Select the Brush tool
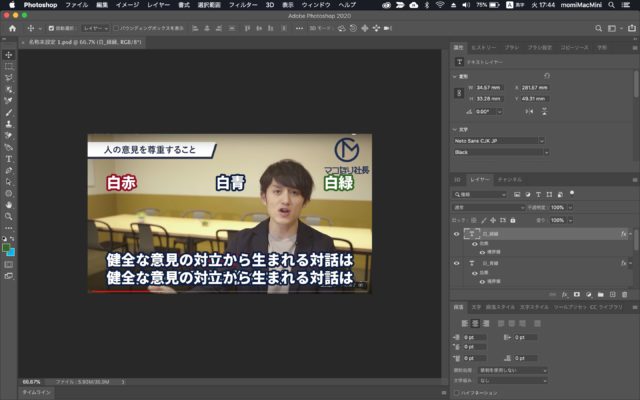This screenshot has width=640, height=400. [9, 112]
